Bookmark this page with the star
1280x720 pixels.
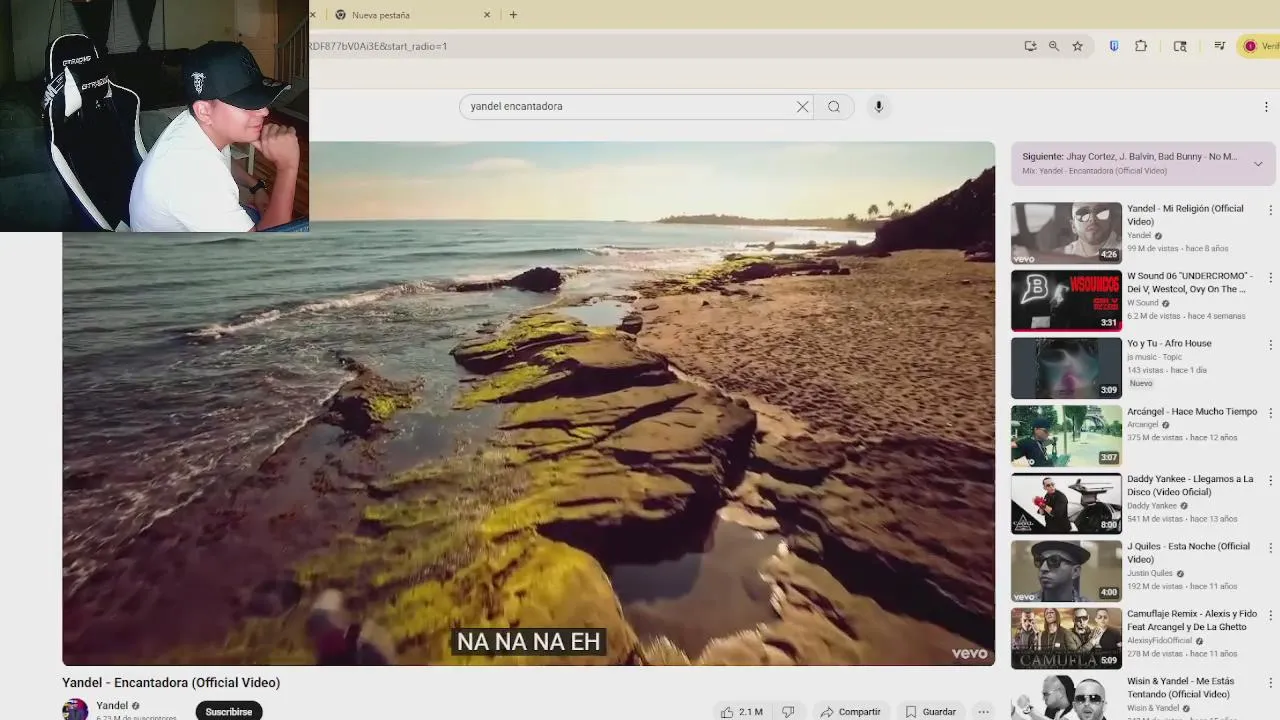pyautogui.click(x=1078, y=46)
